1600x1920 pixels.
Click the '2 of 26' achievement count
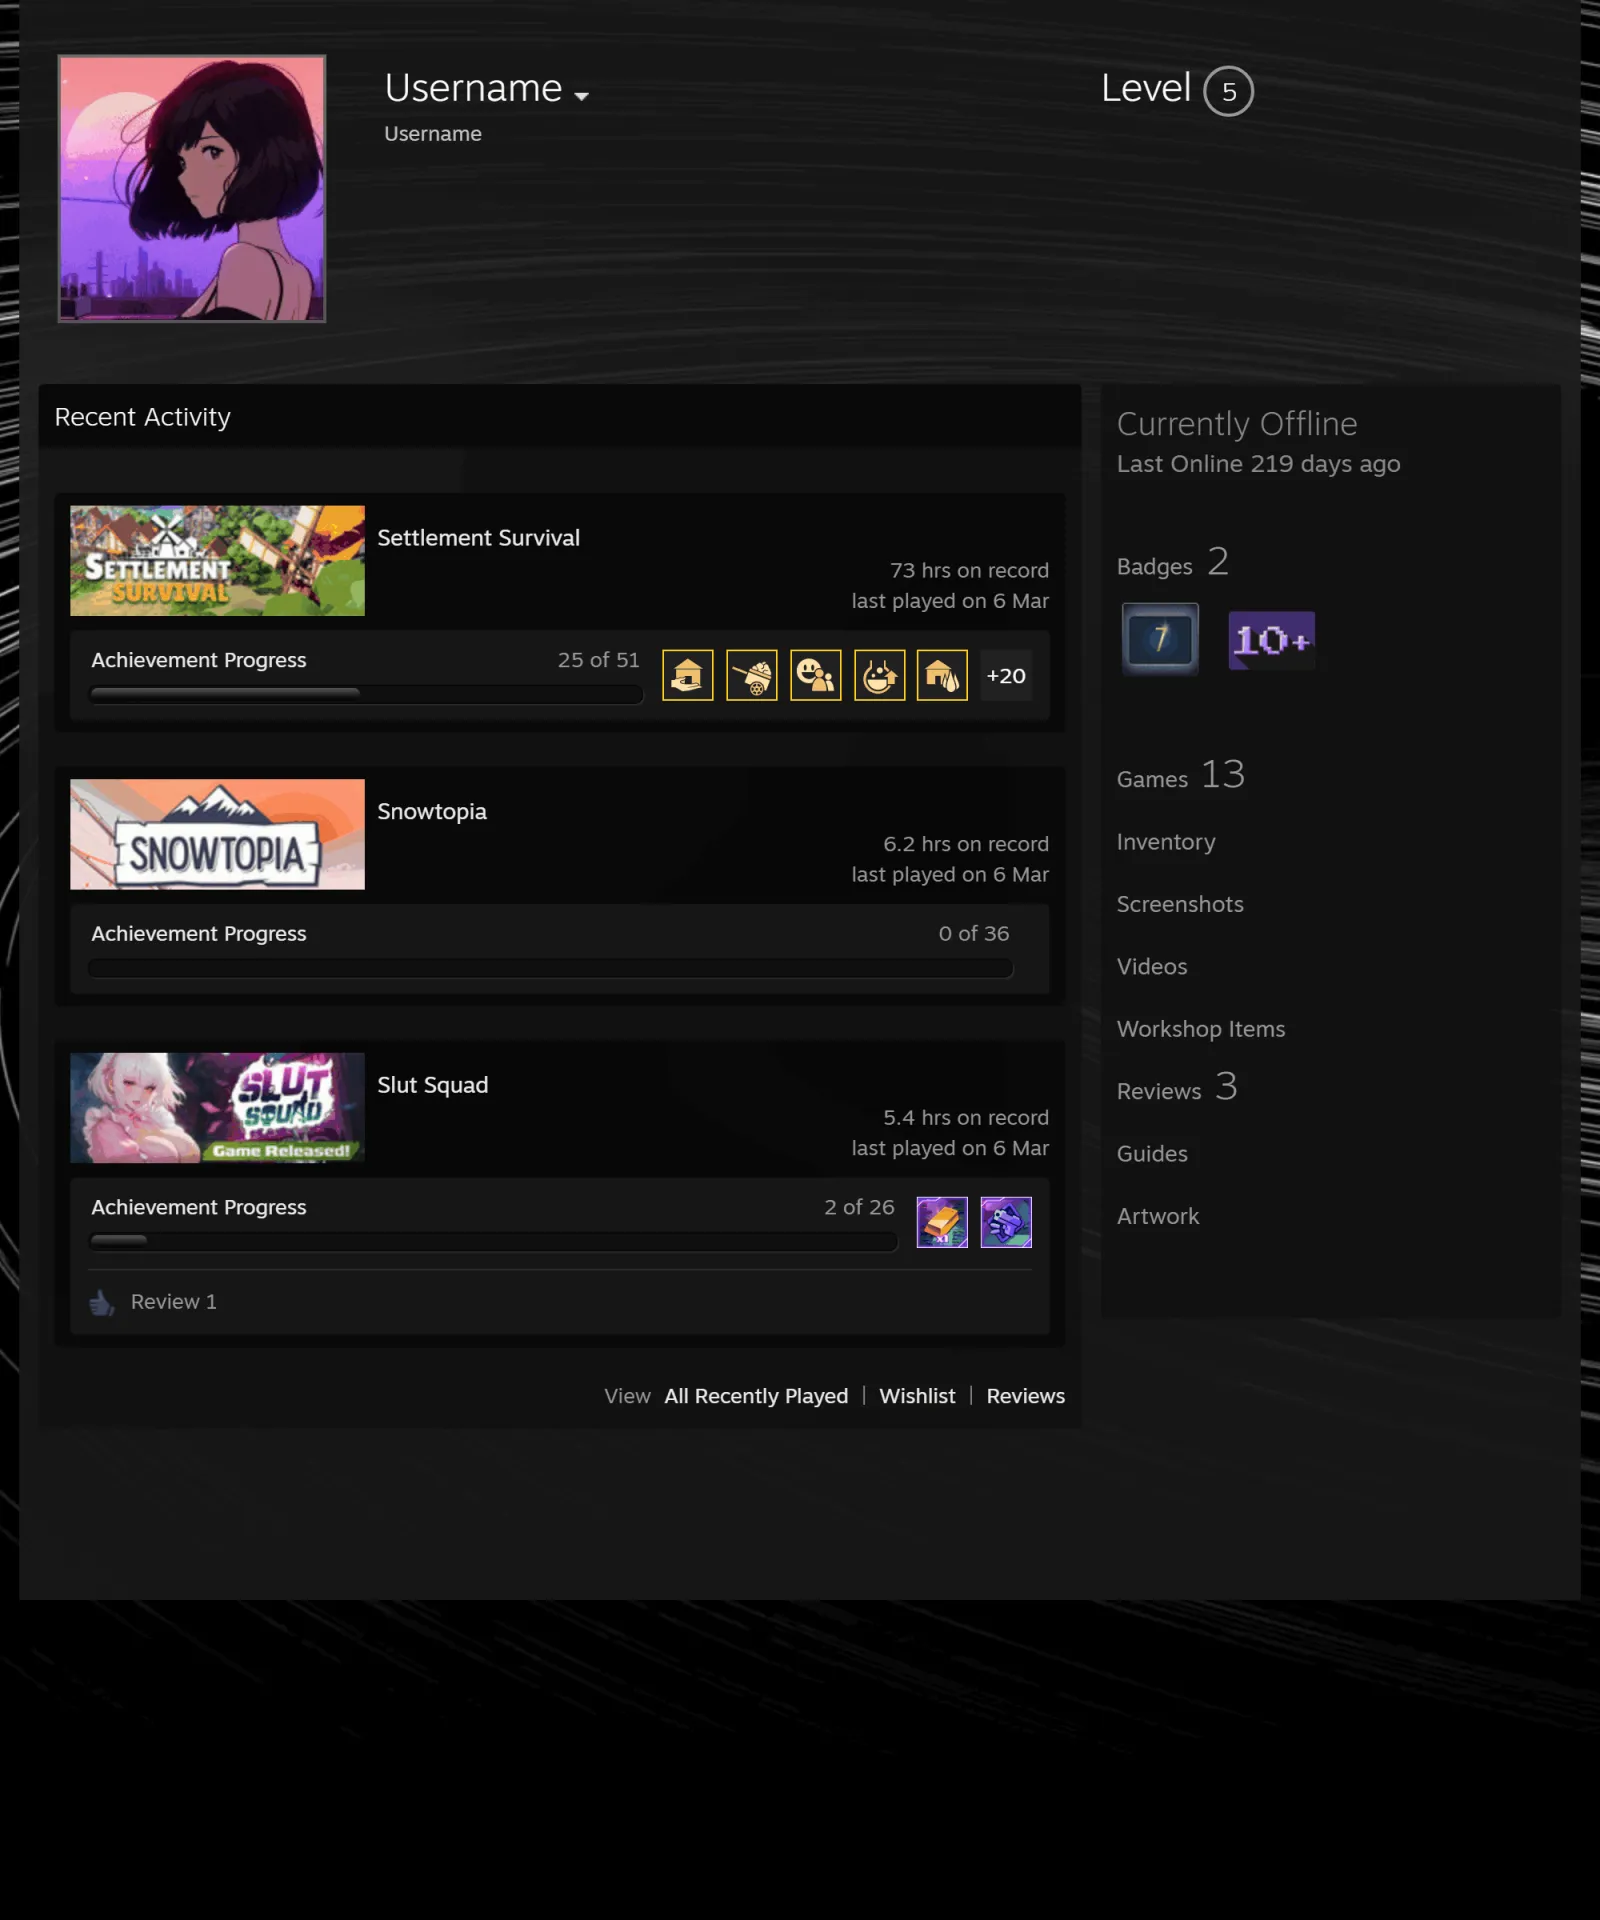pos(859,1207)
